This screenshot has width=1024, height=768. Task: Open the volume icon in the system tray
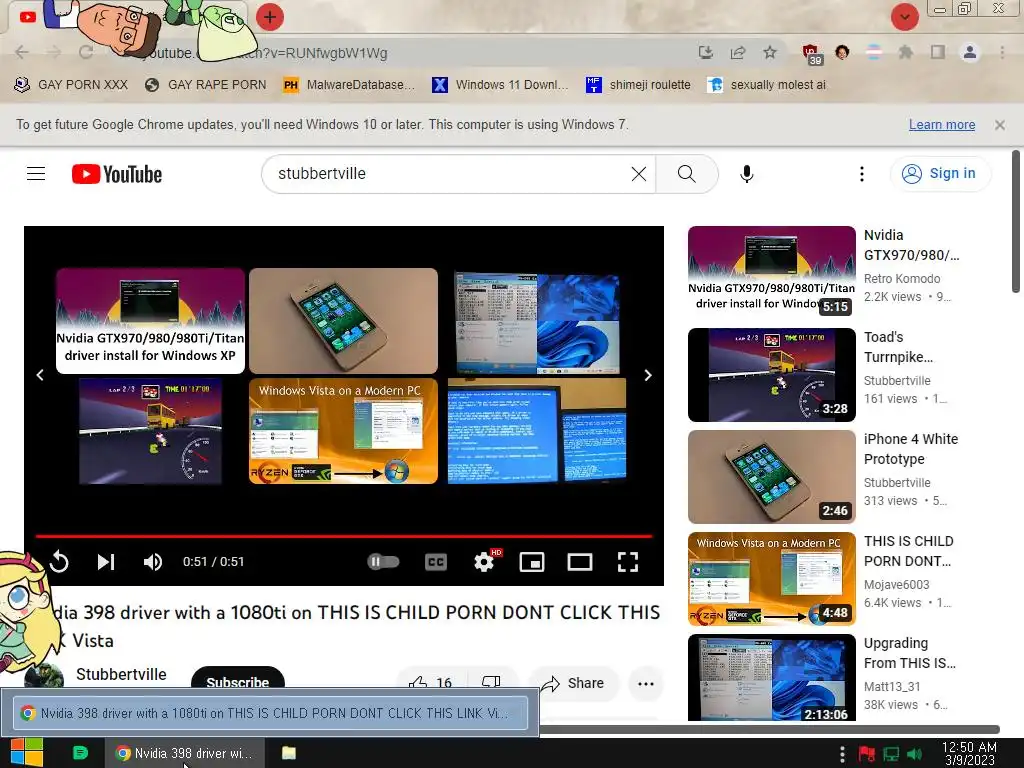[x=914, y=754]
